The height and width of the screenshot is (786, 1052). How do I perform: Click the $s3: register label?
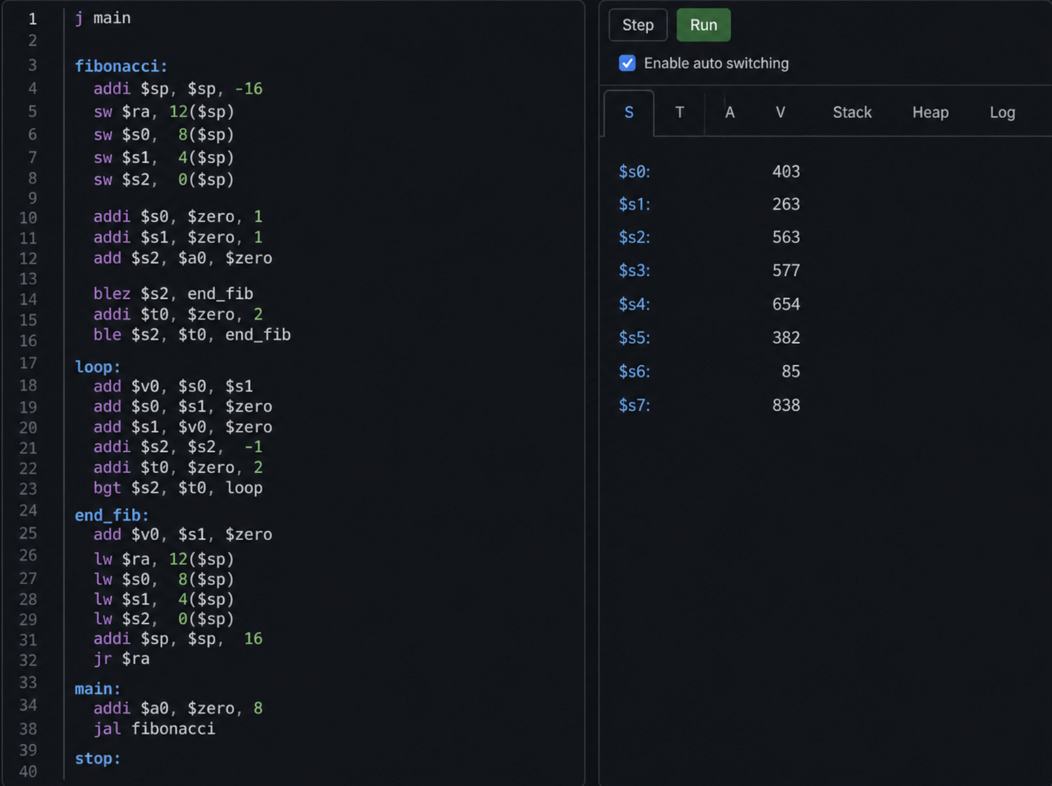[x=634, y=271]
